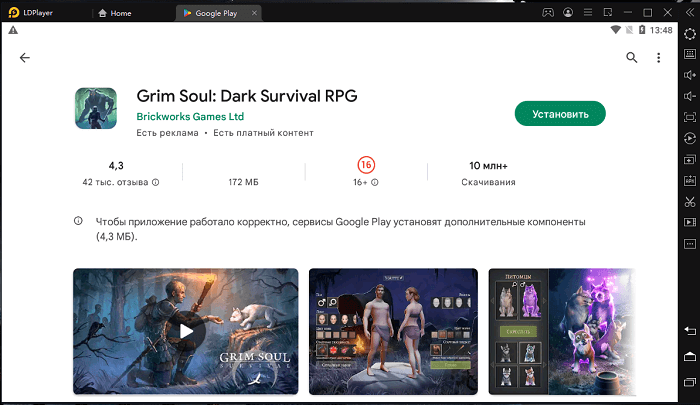Screen dimensions: 700x405
Task: Take a screenshot with scissors icon
Action: [690, 201]
